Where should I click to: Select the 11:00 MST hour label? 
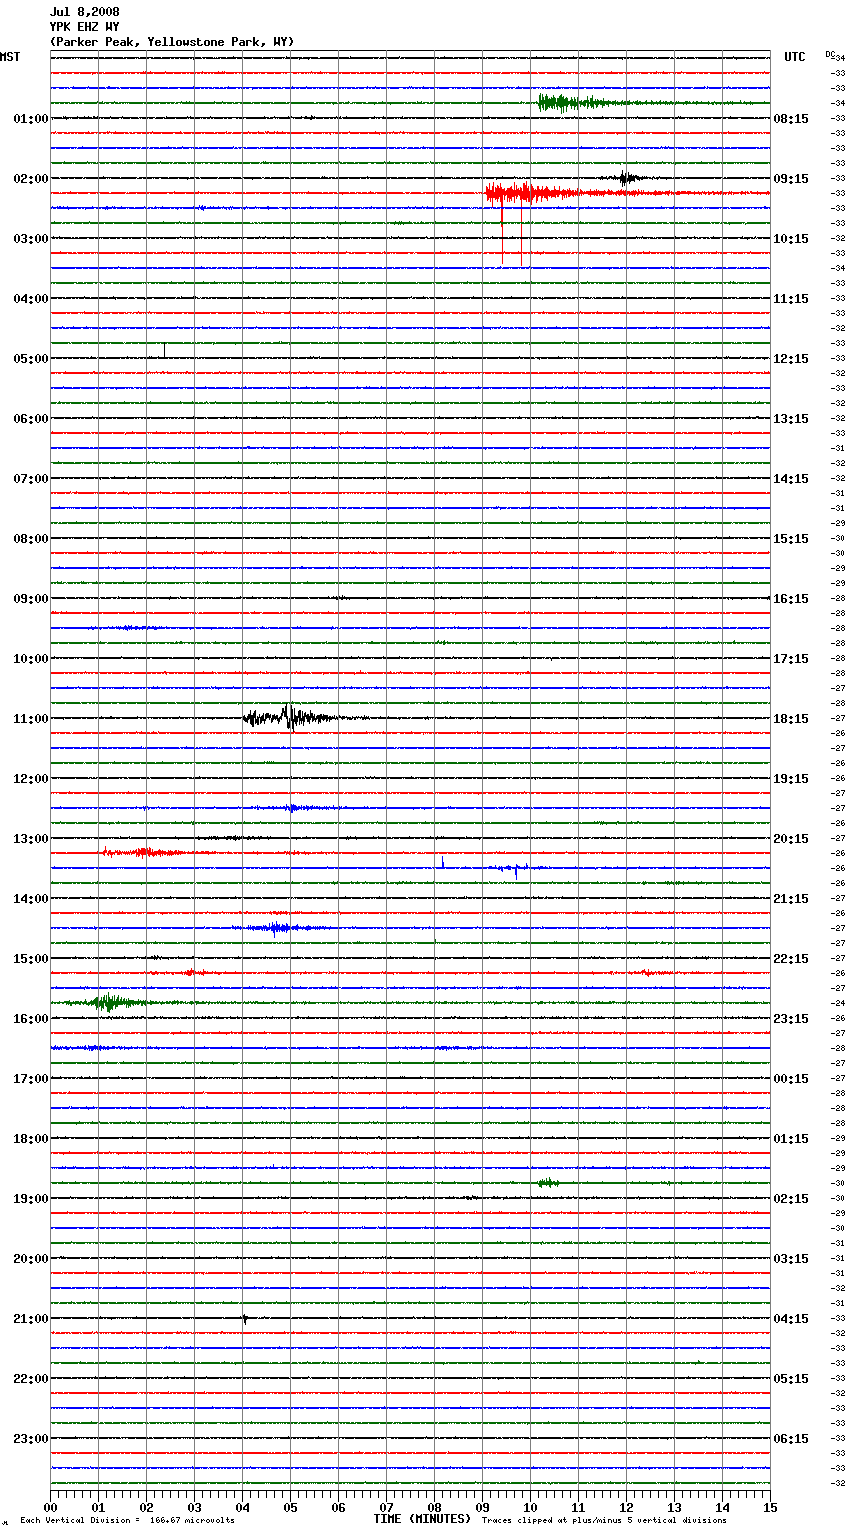[x=31, y=719]
